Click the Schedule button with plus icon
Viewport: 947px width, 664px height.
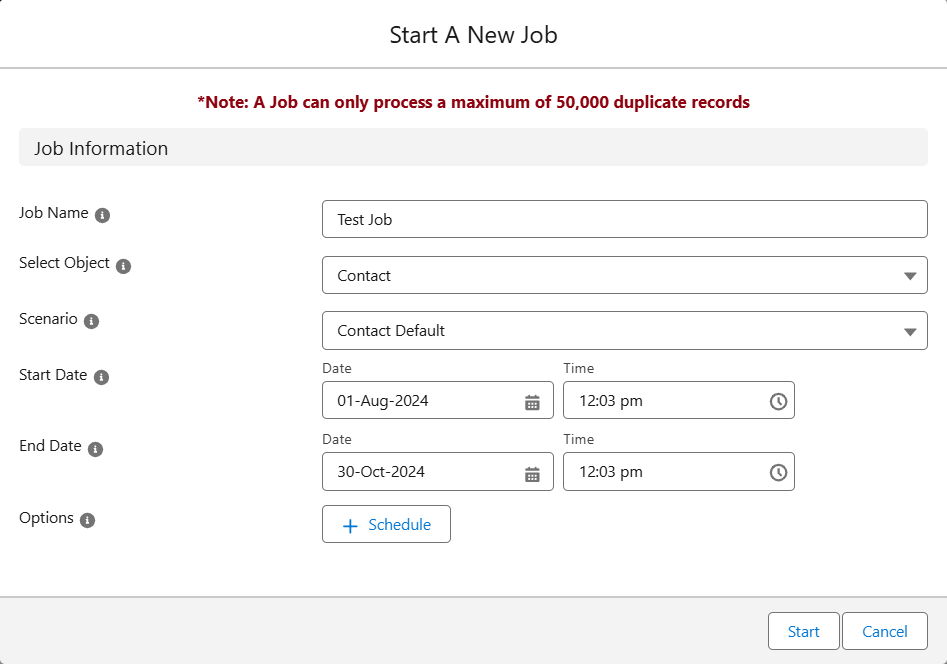(x=387, y=524)
